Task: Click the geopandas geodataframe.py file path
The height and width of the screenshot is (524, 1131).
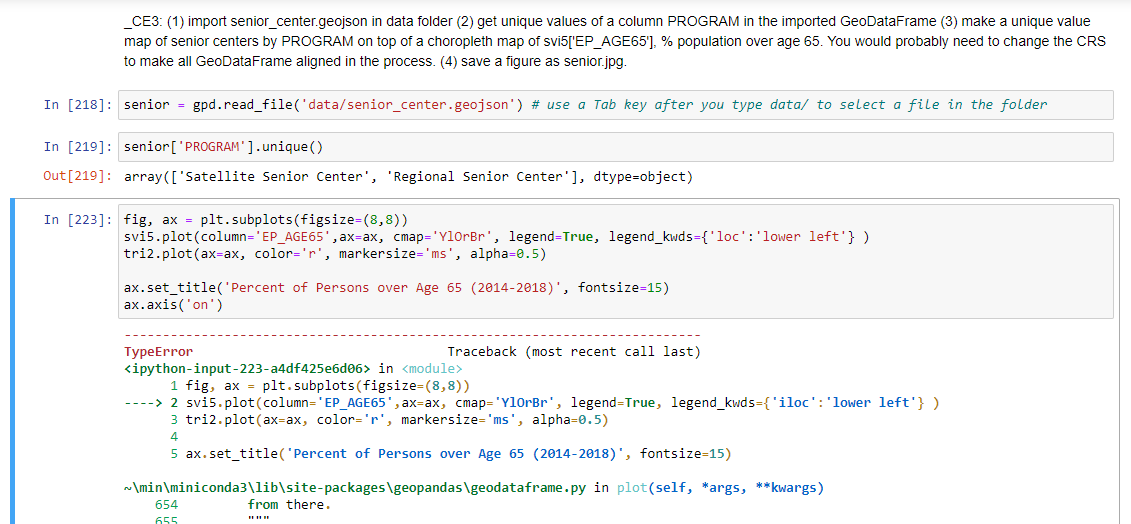Action: click(355, 488)
